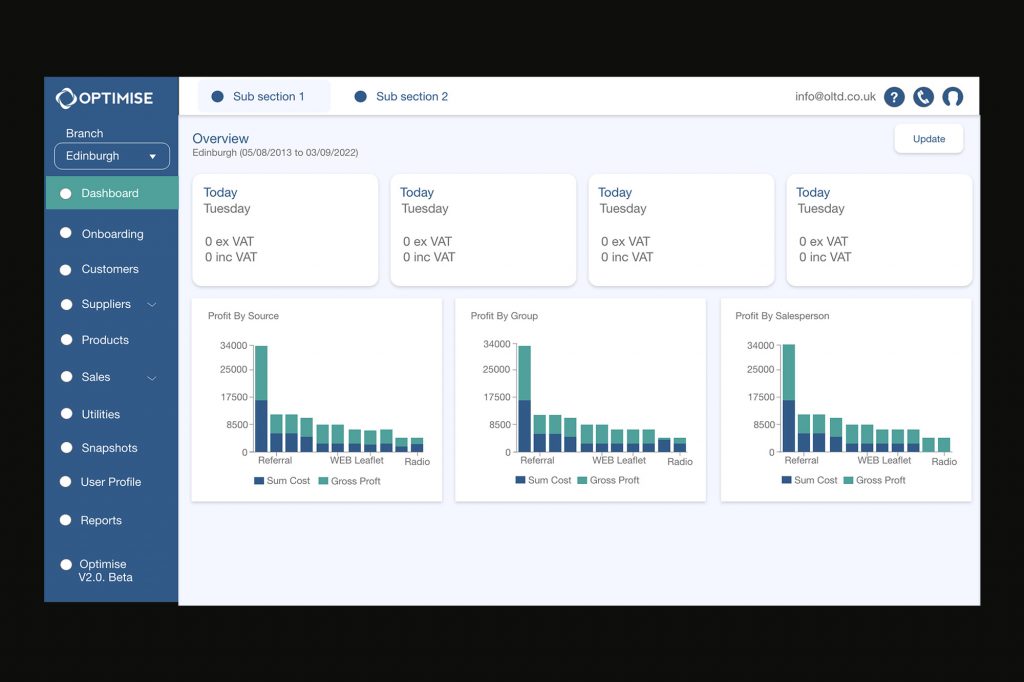Image resolution: width=1024 pixels, height=682 pixels.
Task: Open the Edinburgh branch dropdown
Action: pyautogui.click(x=112, y=156)
